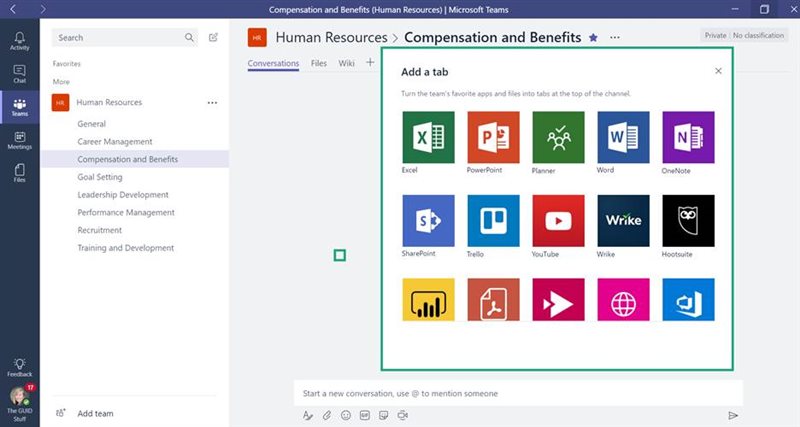Click the More label
Image resolution: width=800 pixels, height=427 pixels.
(x=61, y=82)
